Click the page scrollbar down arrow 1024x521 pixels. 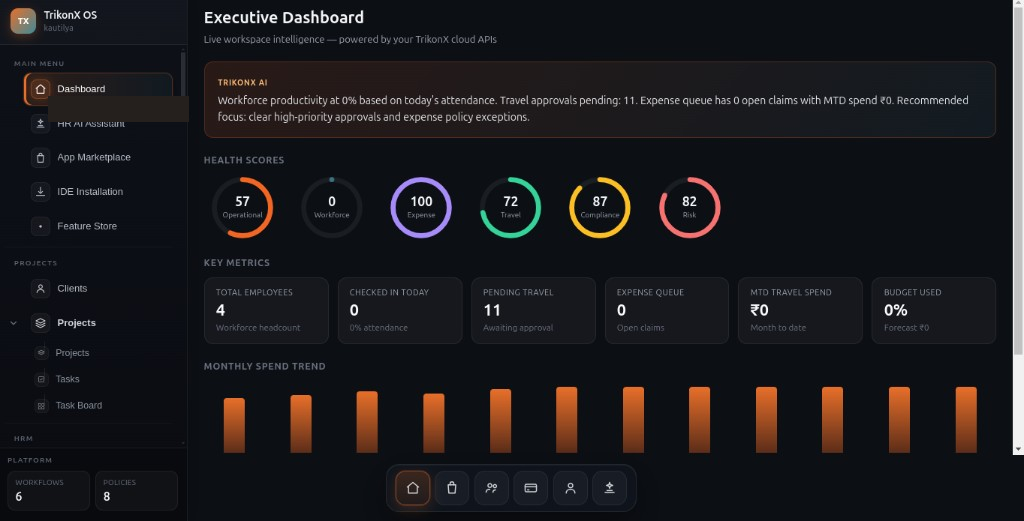click(x=1017, y=450)
